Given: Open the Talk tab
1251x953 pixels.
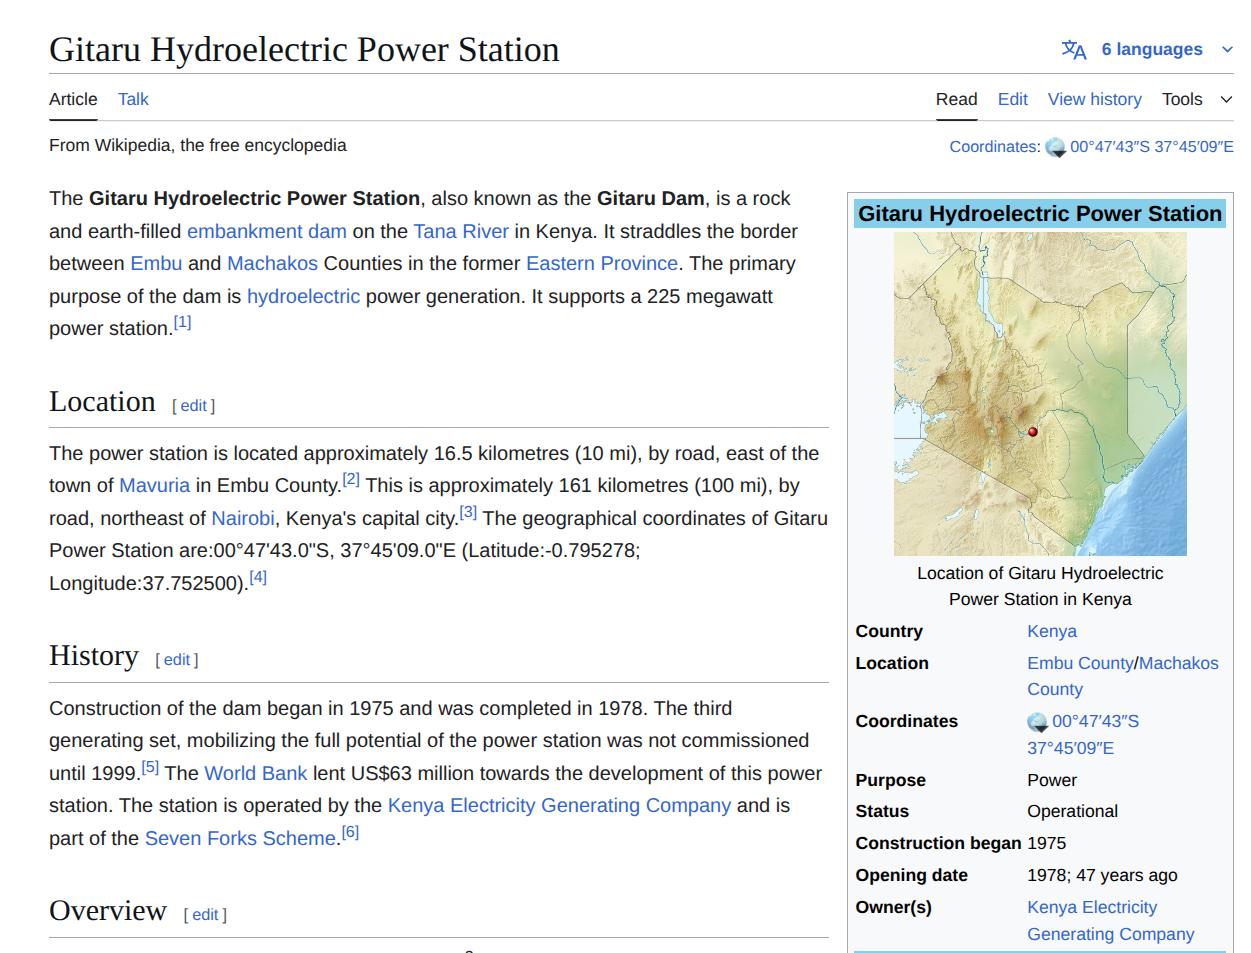Looking at the screenshot, I should tap(133, 99).
